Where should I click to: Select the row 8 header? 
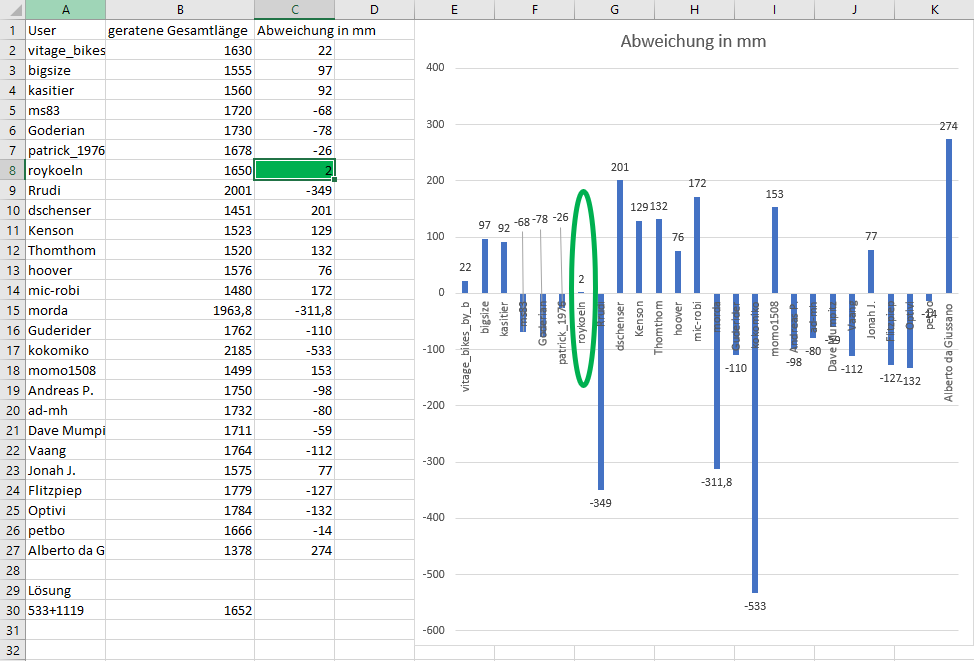12,170
